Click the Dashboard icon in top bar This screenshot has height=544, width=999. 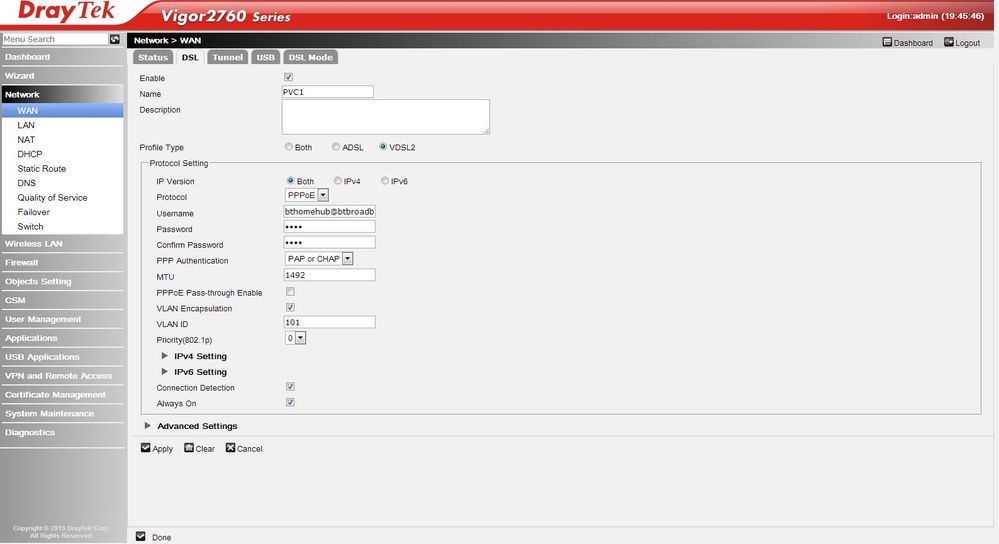(887, 42)
